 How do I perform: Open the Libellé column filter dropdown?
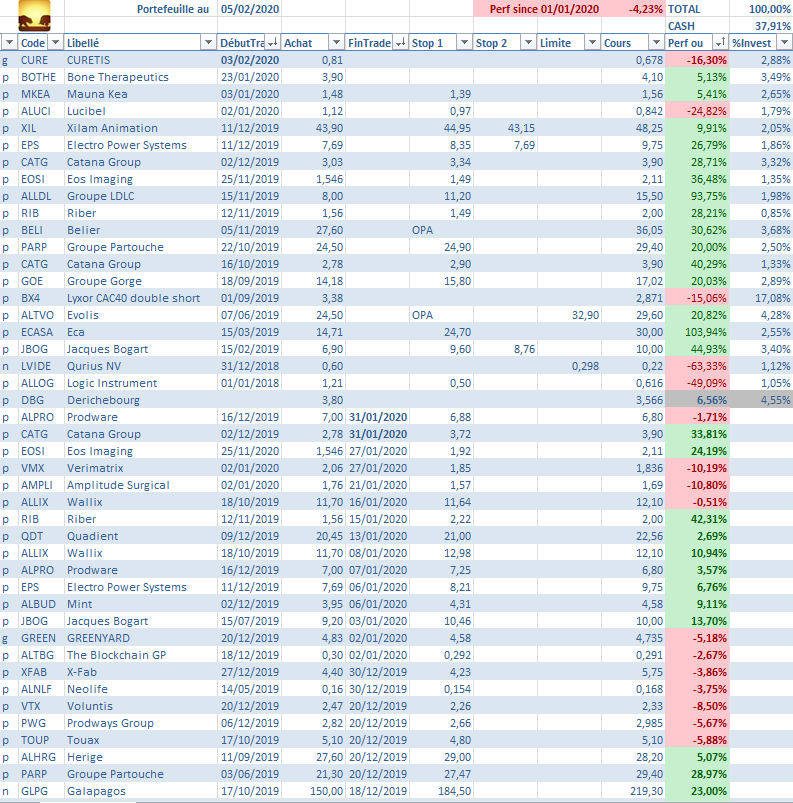click(208, 43)
